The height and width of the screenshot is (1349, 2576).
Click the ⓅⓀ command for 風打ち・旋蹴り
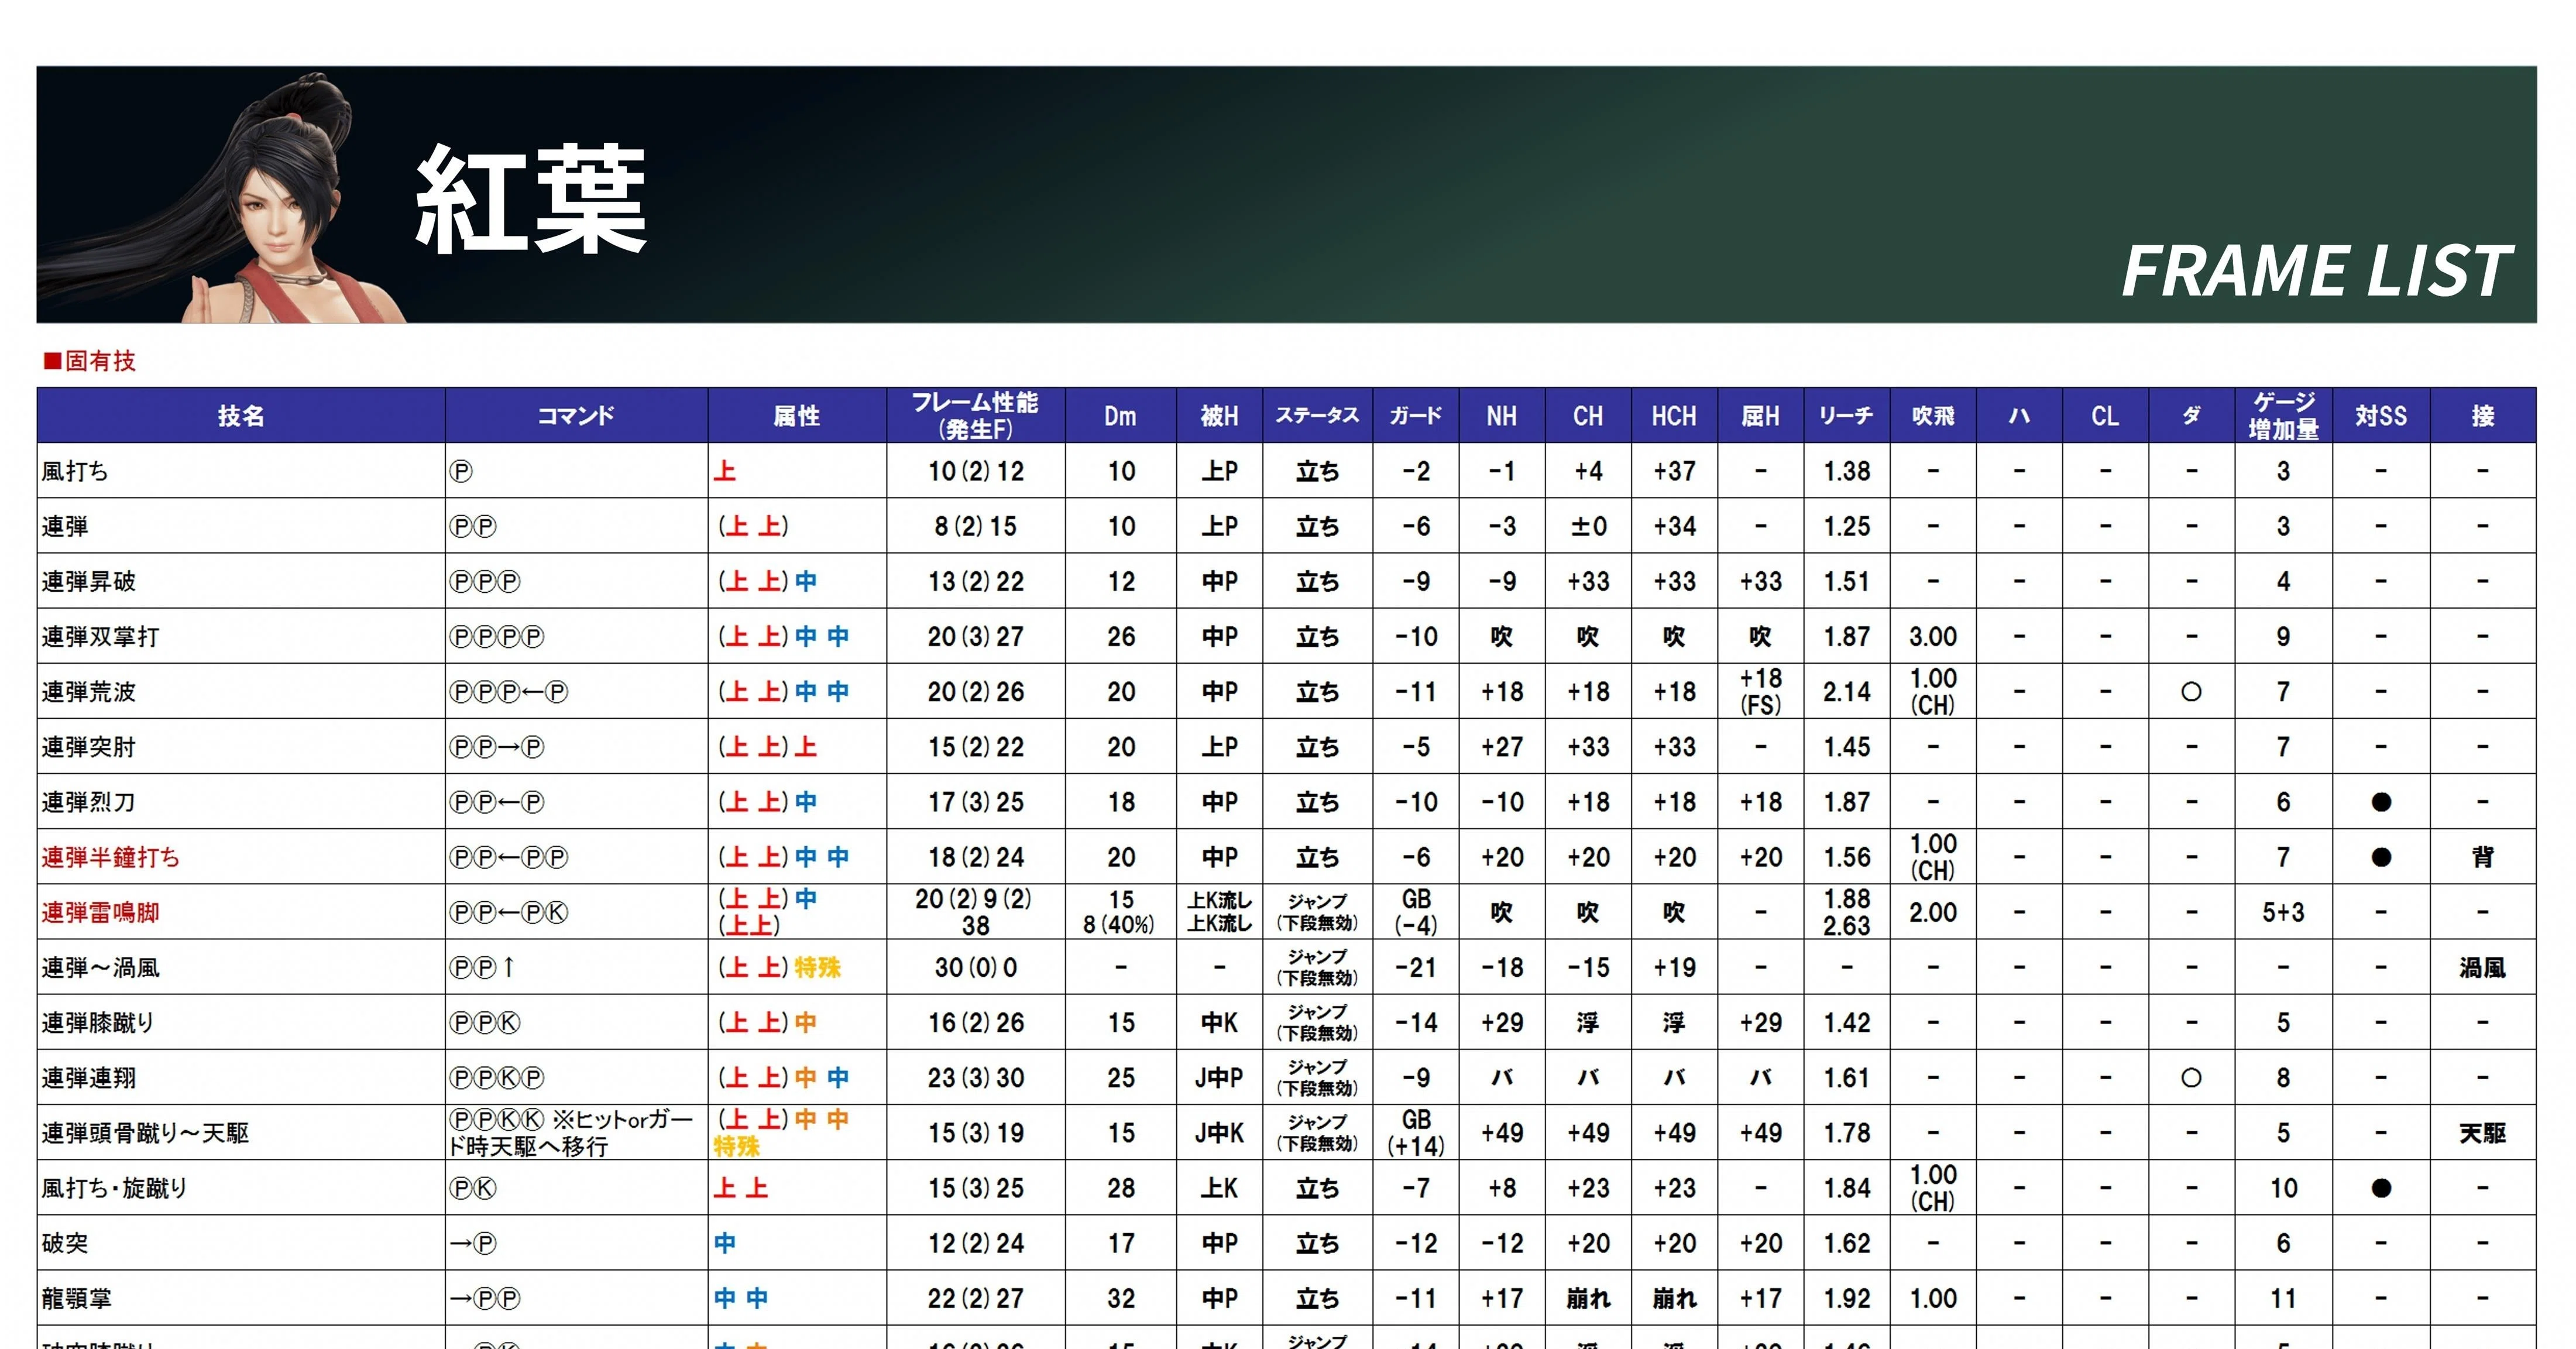(473, 1188)
